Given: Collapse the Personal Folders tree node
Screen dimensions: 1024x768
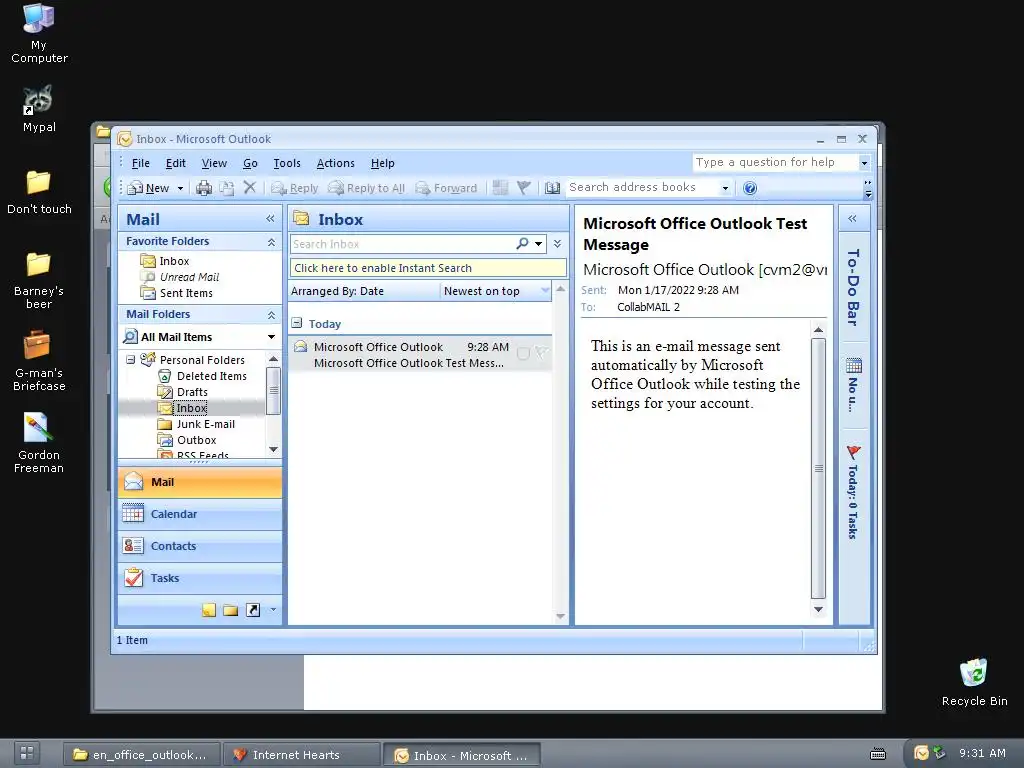Looking at the screenshot, I should [131, 360].
